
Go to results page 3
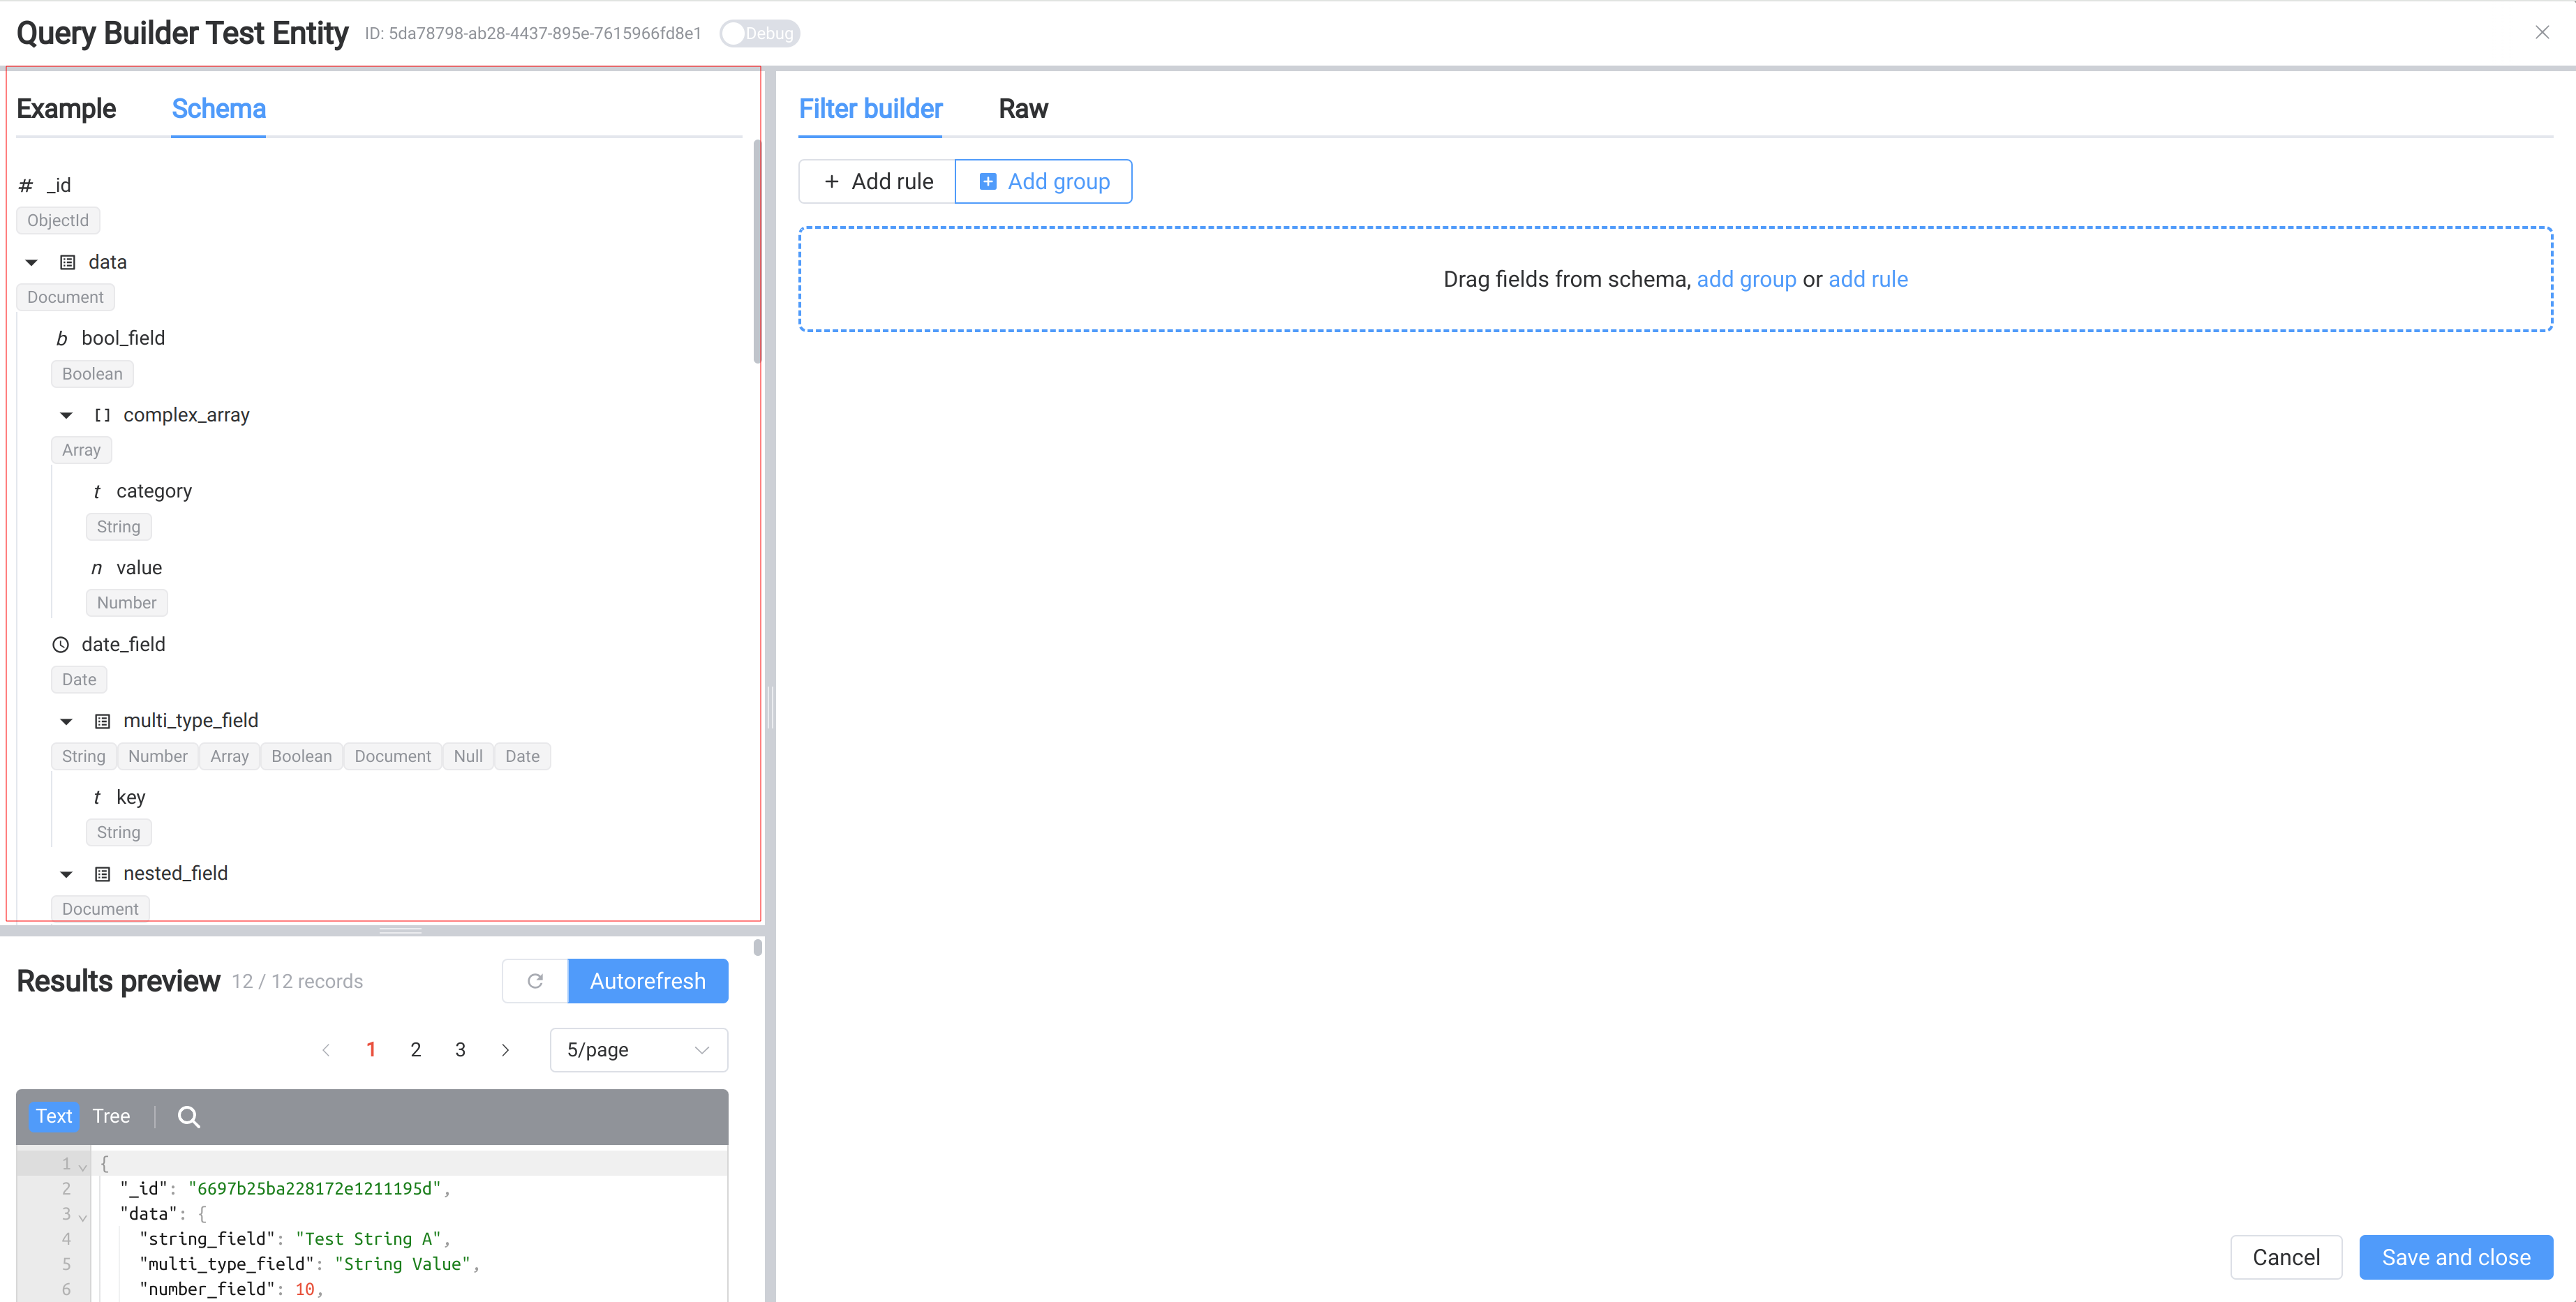click(460, 1050)
